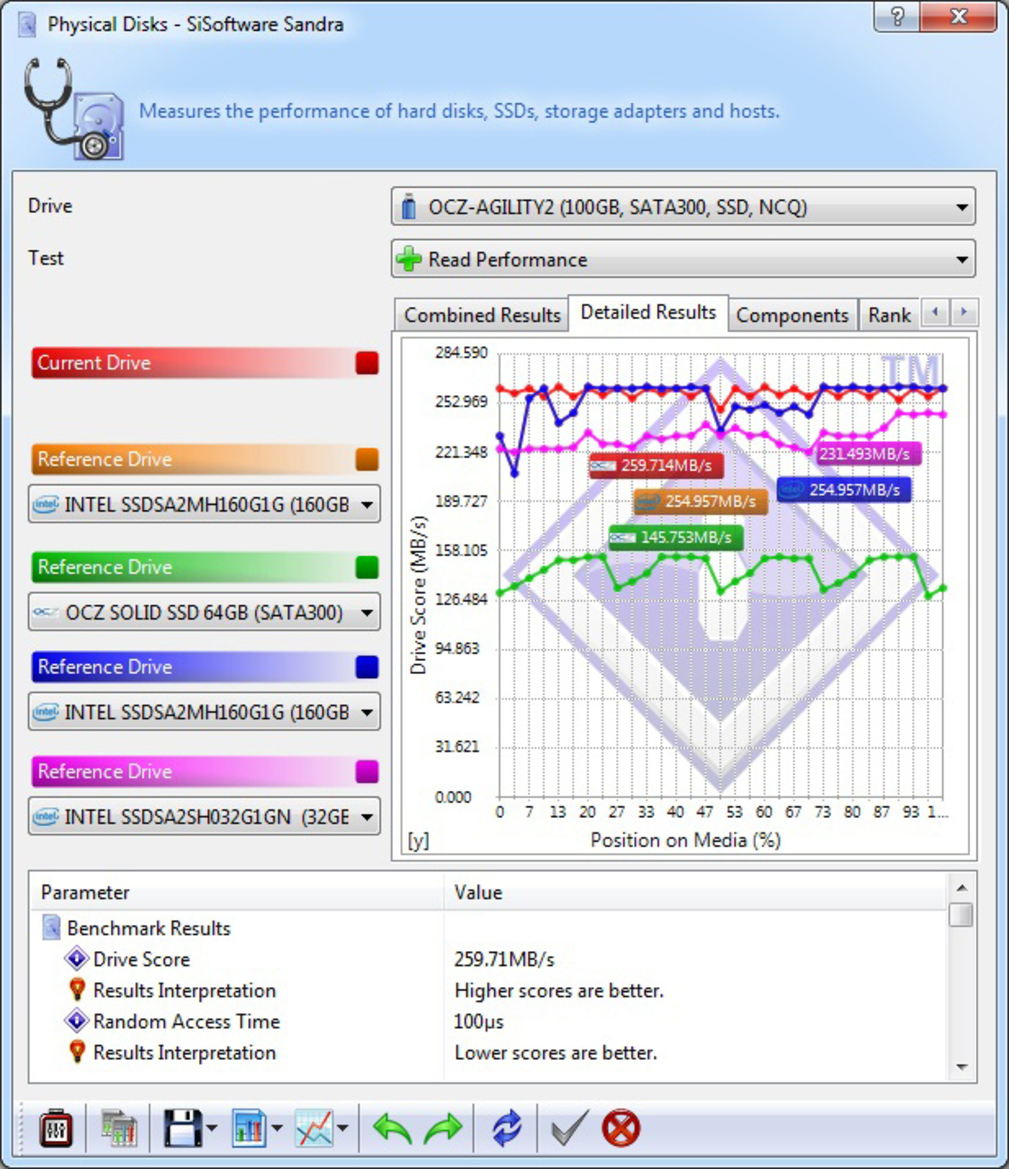The height and width of the screenshot is (1169, 1009).
Task: Click the red cancel circle icon
Action: (620, 1128)
